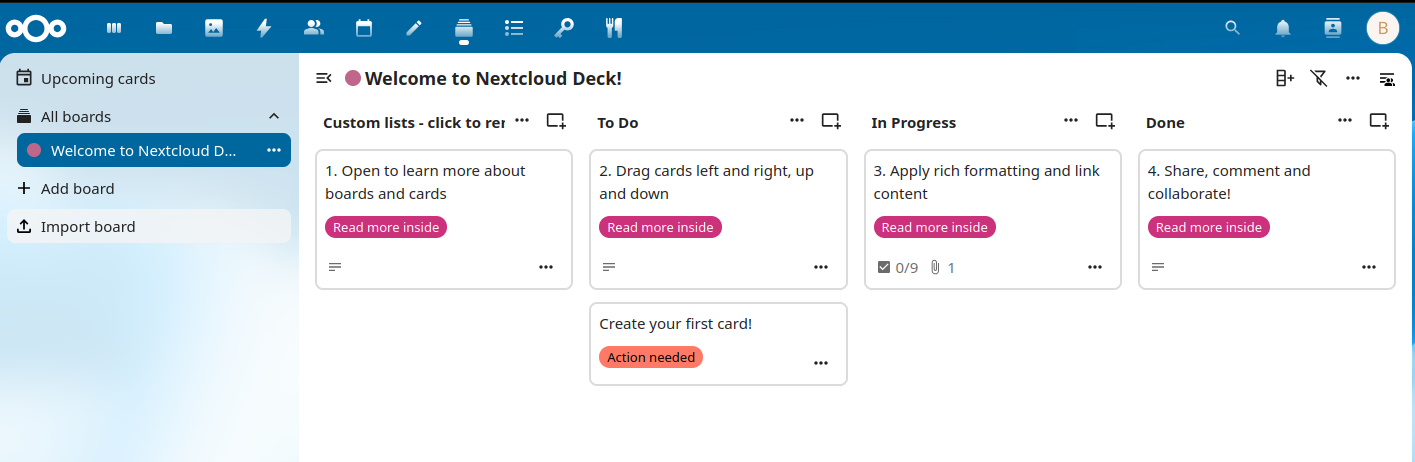Open To Do list actions menu
Screen dimensions: 1415x462
[x=797, y=121]
